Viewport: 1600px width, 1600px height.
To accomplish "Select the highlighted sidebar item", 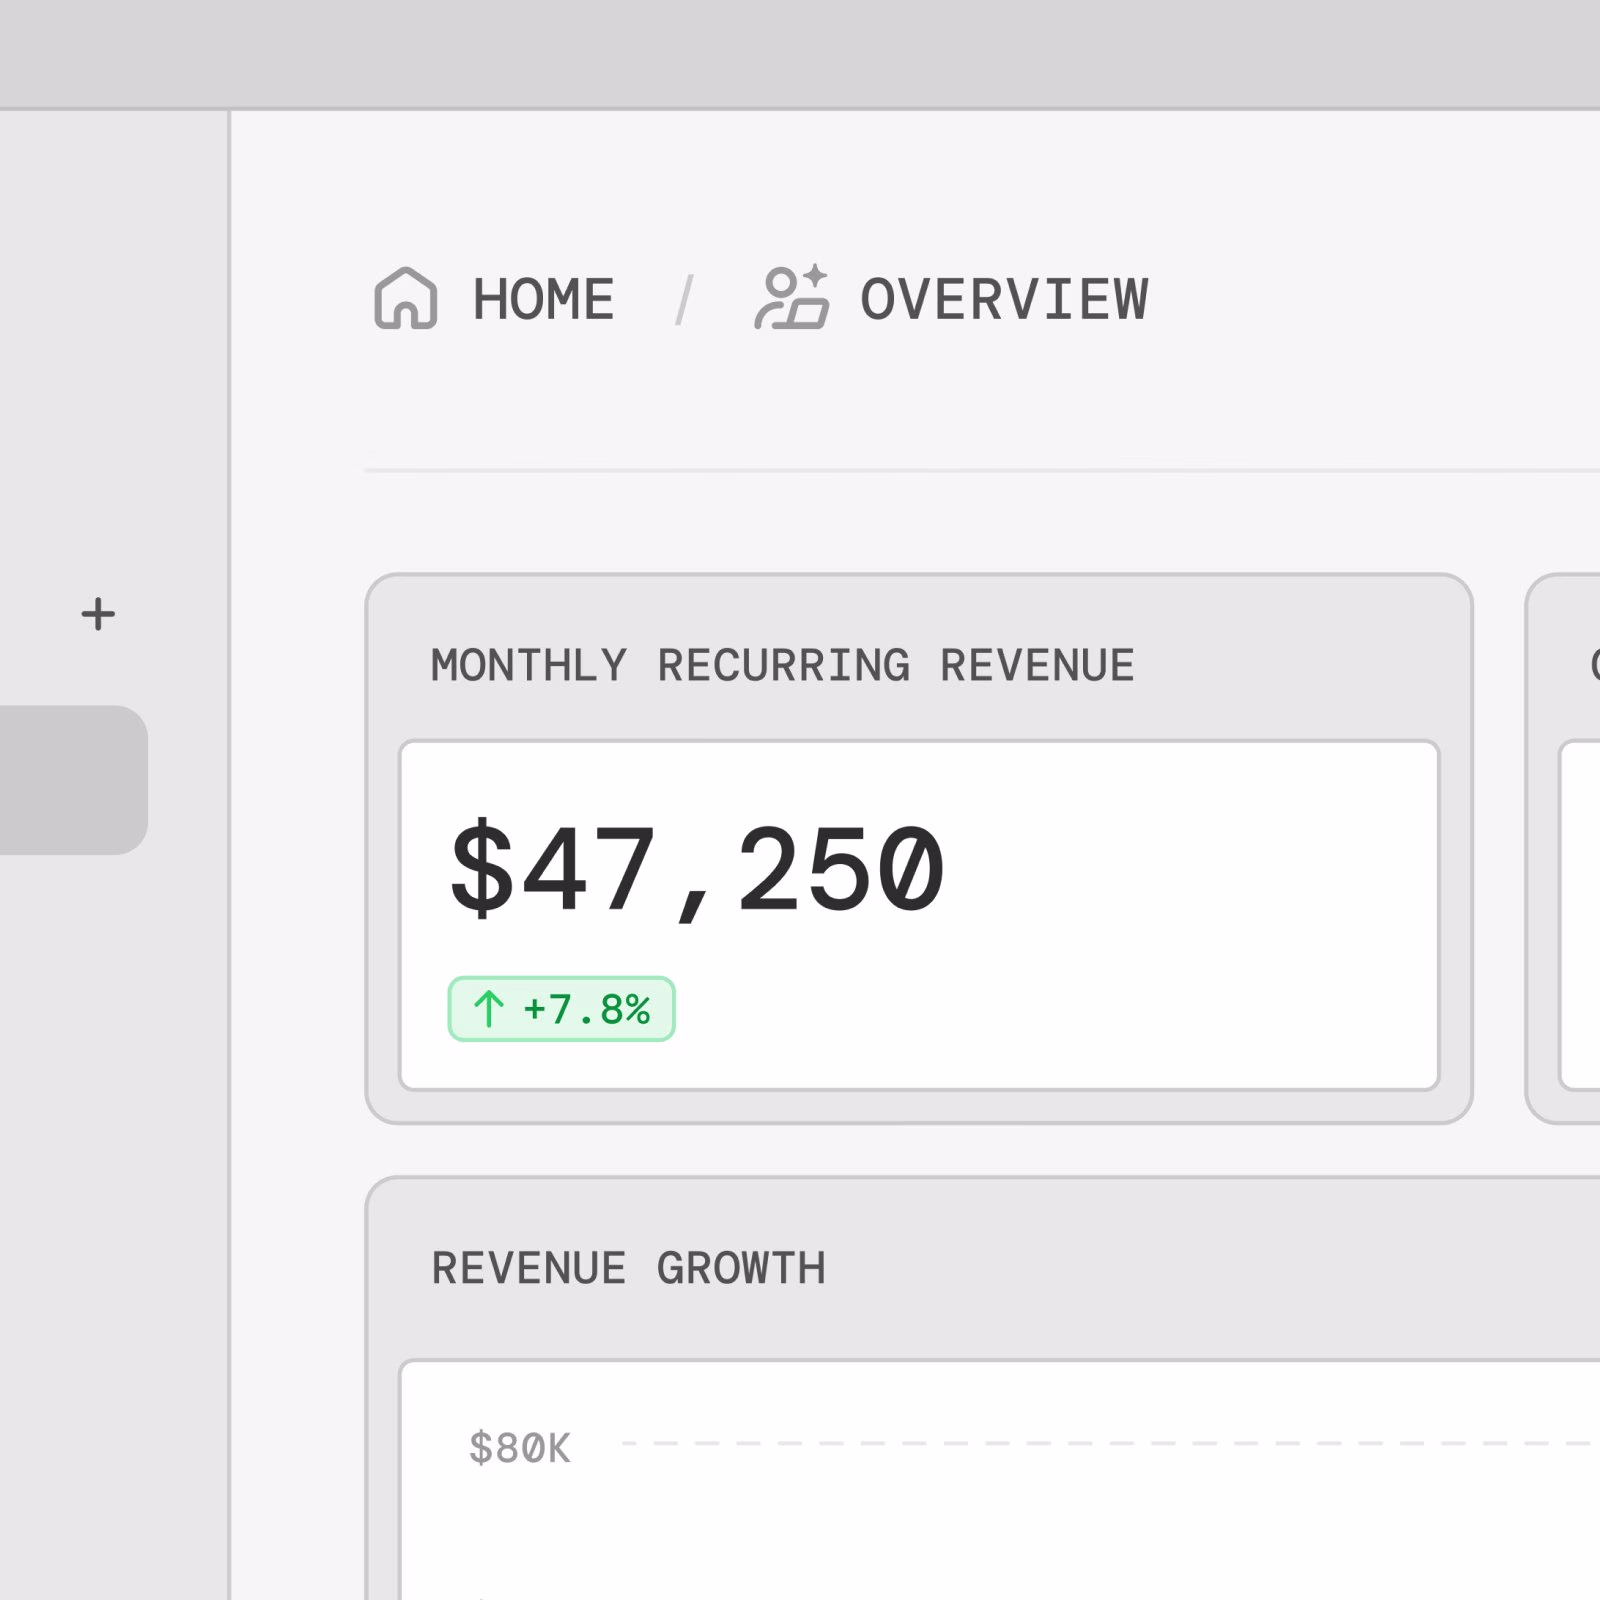I will 72,780.
